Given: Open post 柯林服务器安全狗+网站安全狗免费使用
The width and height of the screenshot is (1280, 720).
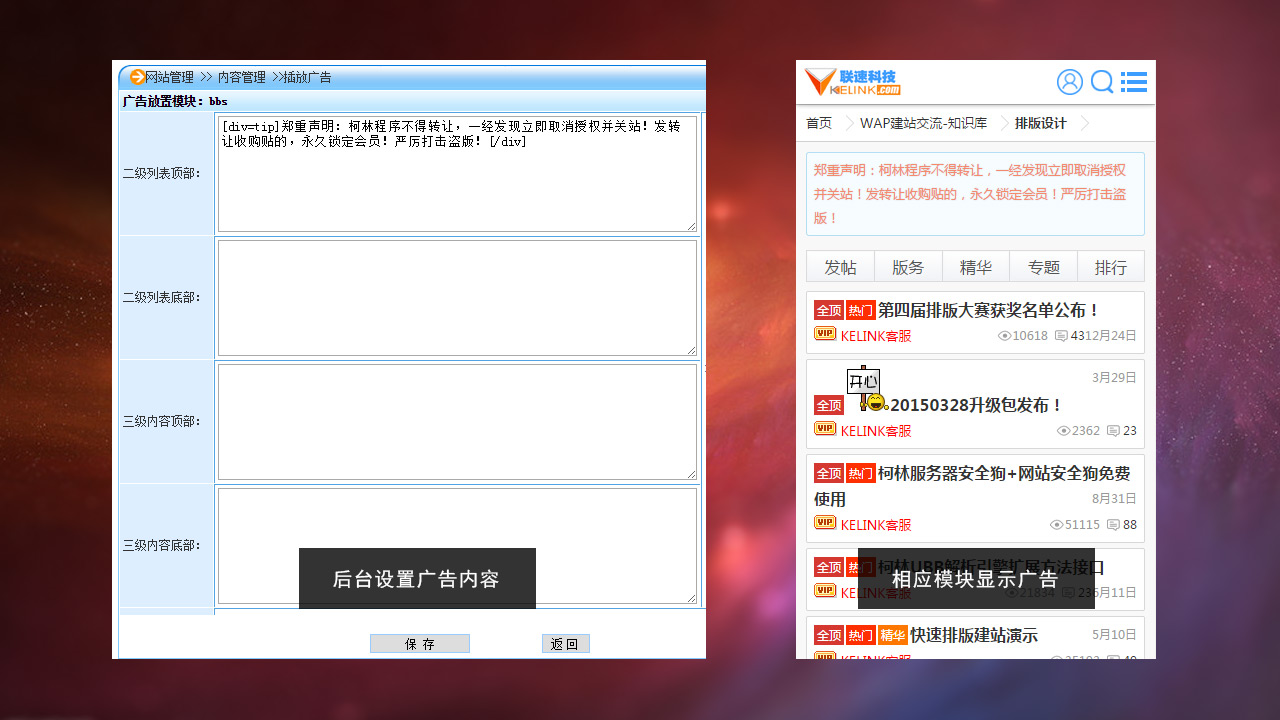Looking at the screenshot, I should tap(1003, 474).
